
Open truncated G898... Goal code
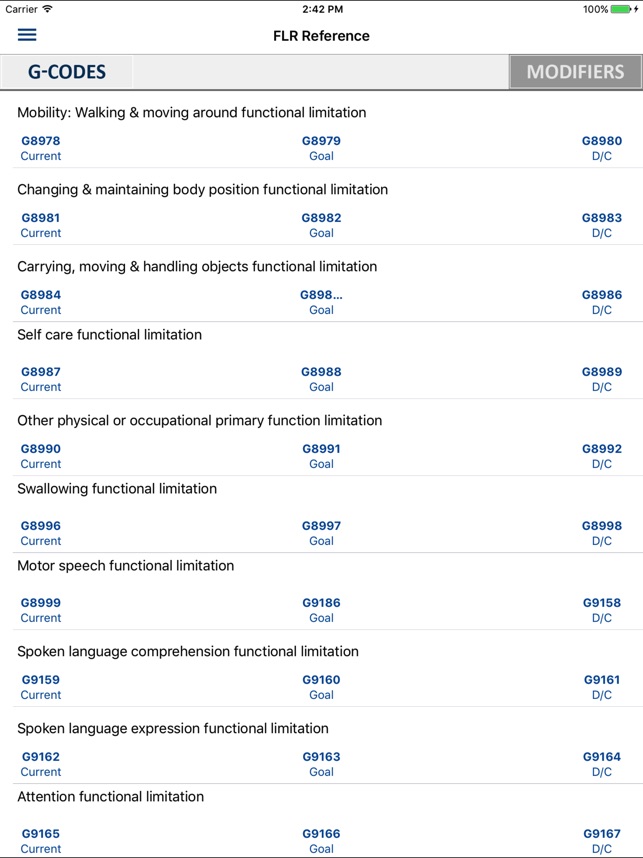coord(321,302)
